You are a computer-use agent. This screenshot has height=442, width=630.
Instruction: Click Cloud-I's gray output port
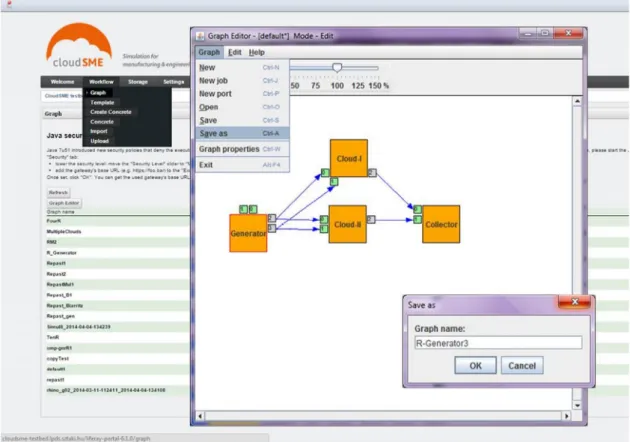click(x=372, y=172)
